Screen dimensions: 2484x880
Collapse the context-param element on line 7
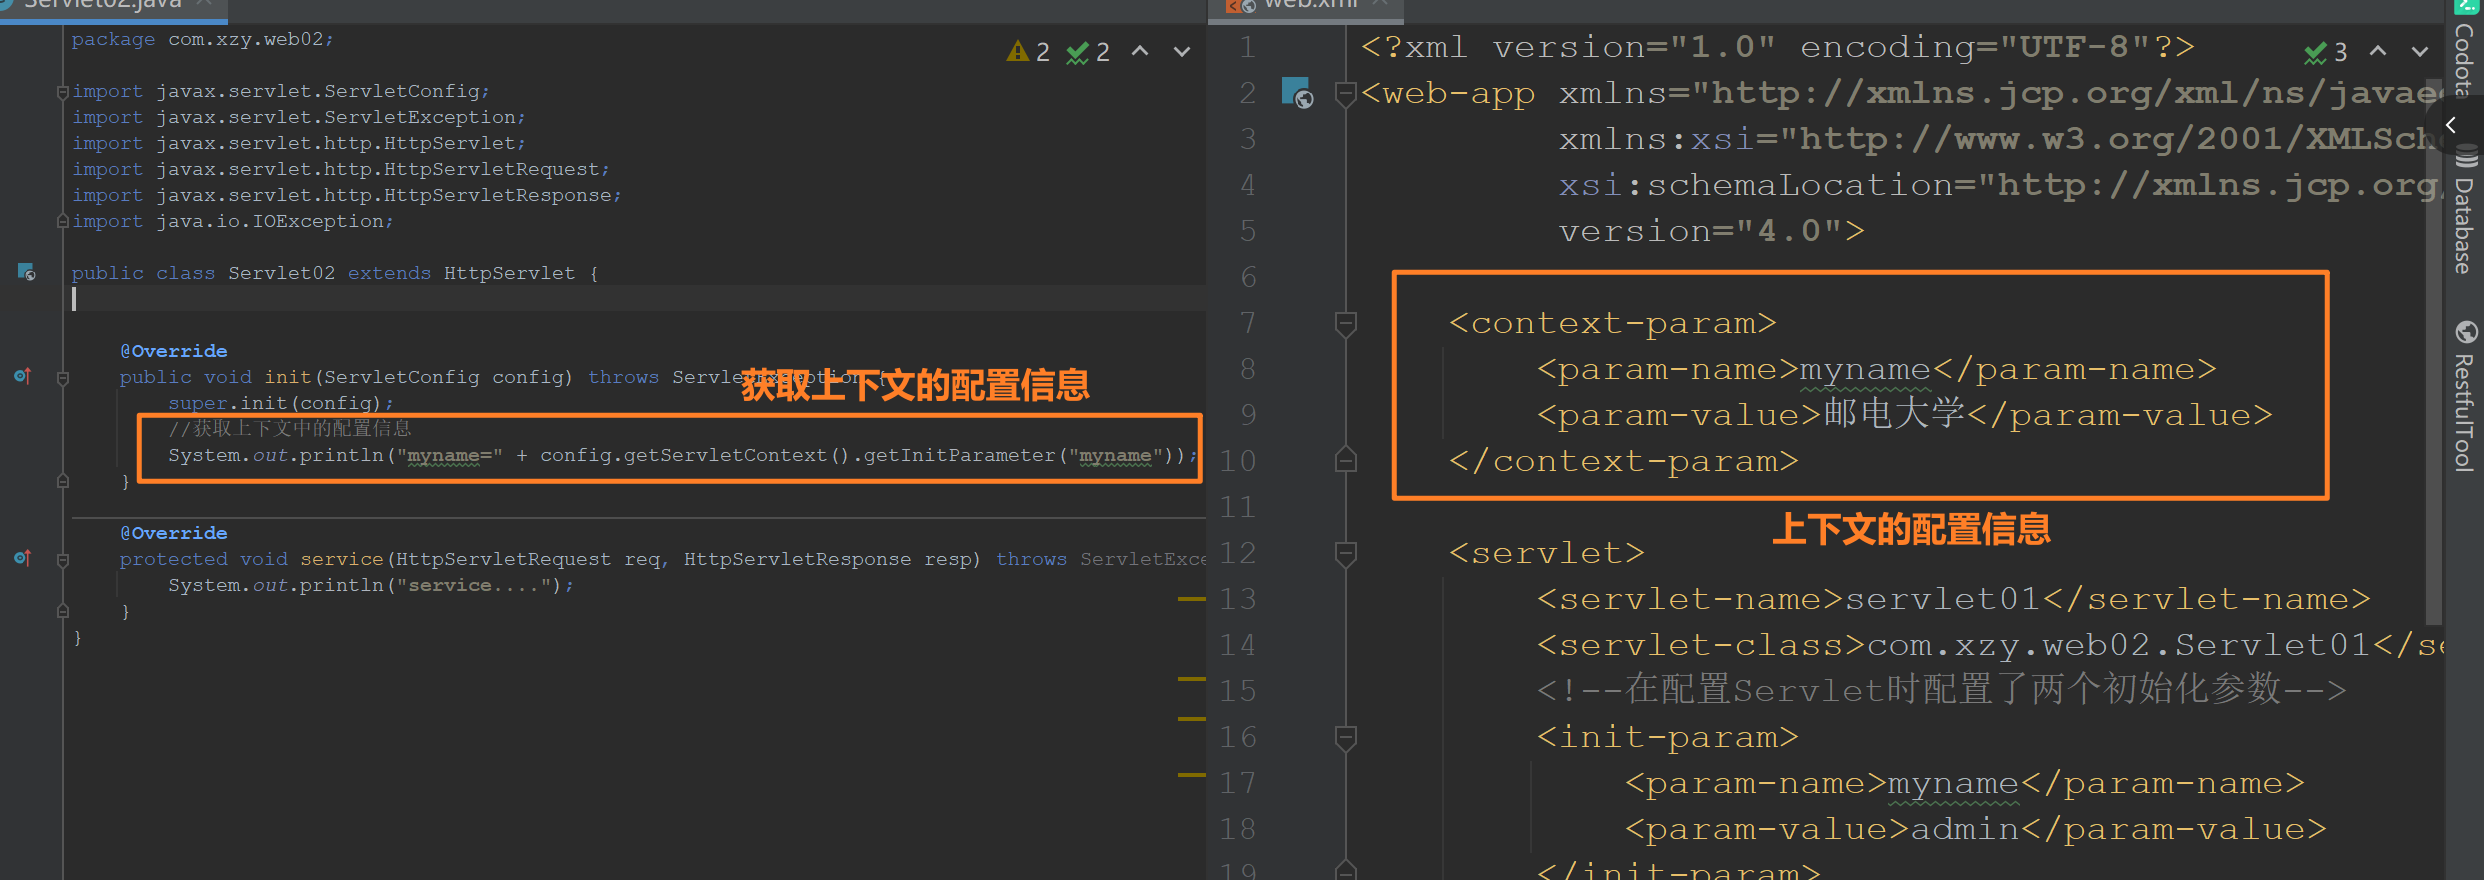click(x=1346, y=324)
